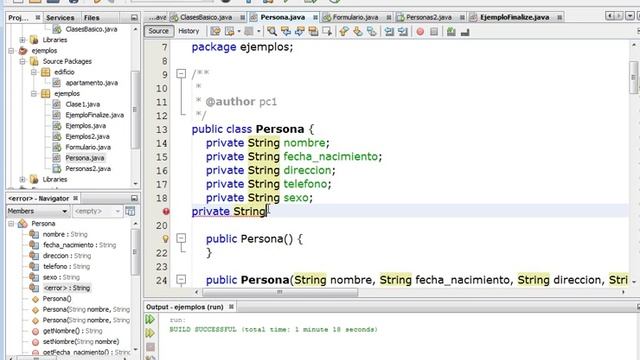Switch to the Files tab
This screenshot has width=640, height=360.
[91, 18]
